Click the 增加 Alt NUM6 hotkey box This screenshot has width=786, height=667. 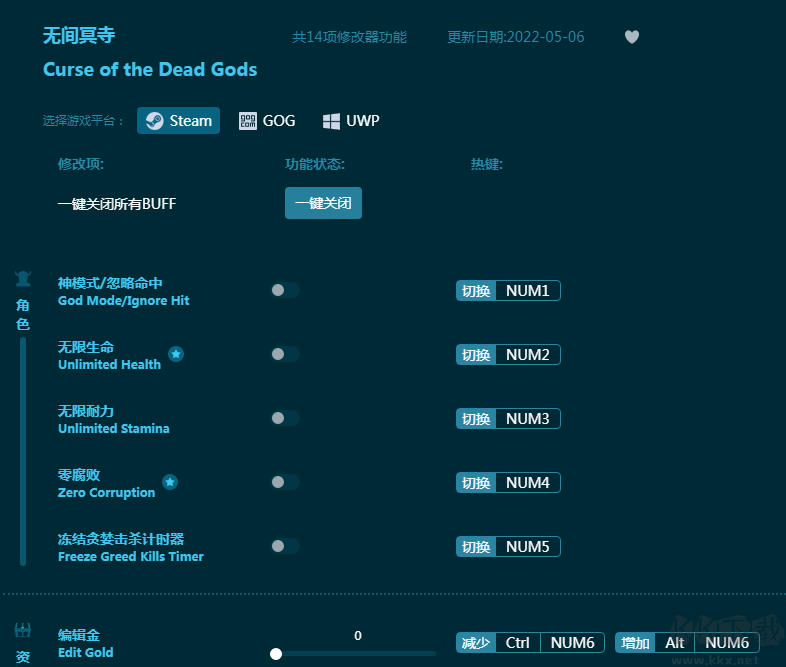(687, 642)
